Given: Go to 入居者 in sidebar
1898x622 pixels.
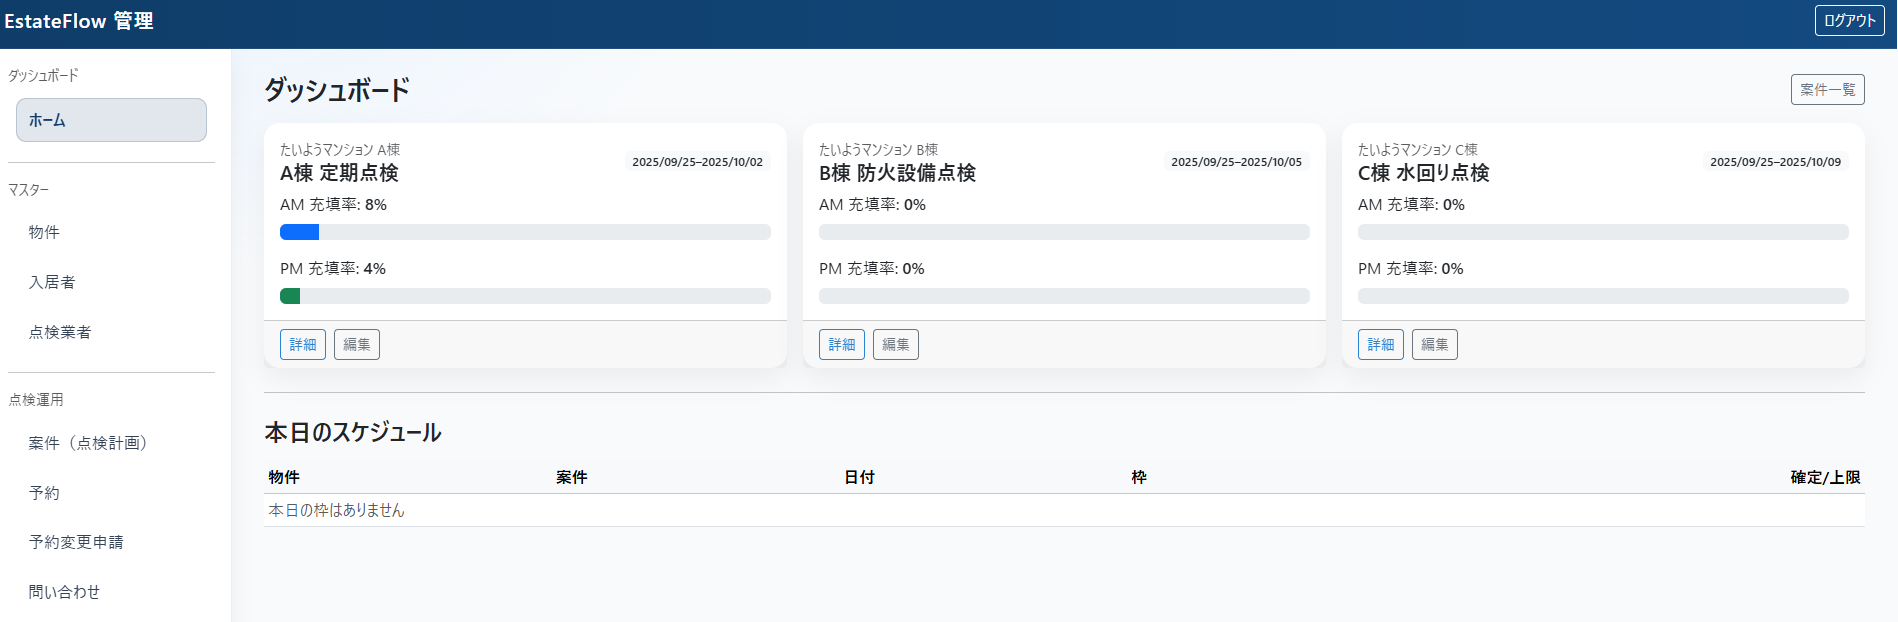Looking at the screenshot, I should pyautogui.click(x=52, y=282).
